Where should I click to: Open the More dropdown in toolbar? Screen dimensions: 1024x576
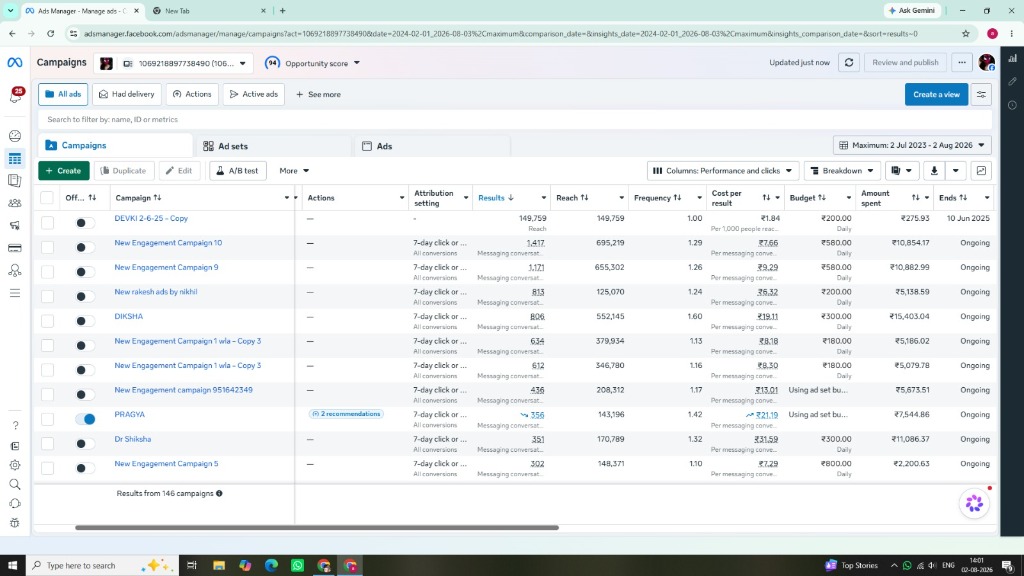point(294,171)
